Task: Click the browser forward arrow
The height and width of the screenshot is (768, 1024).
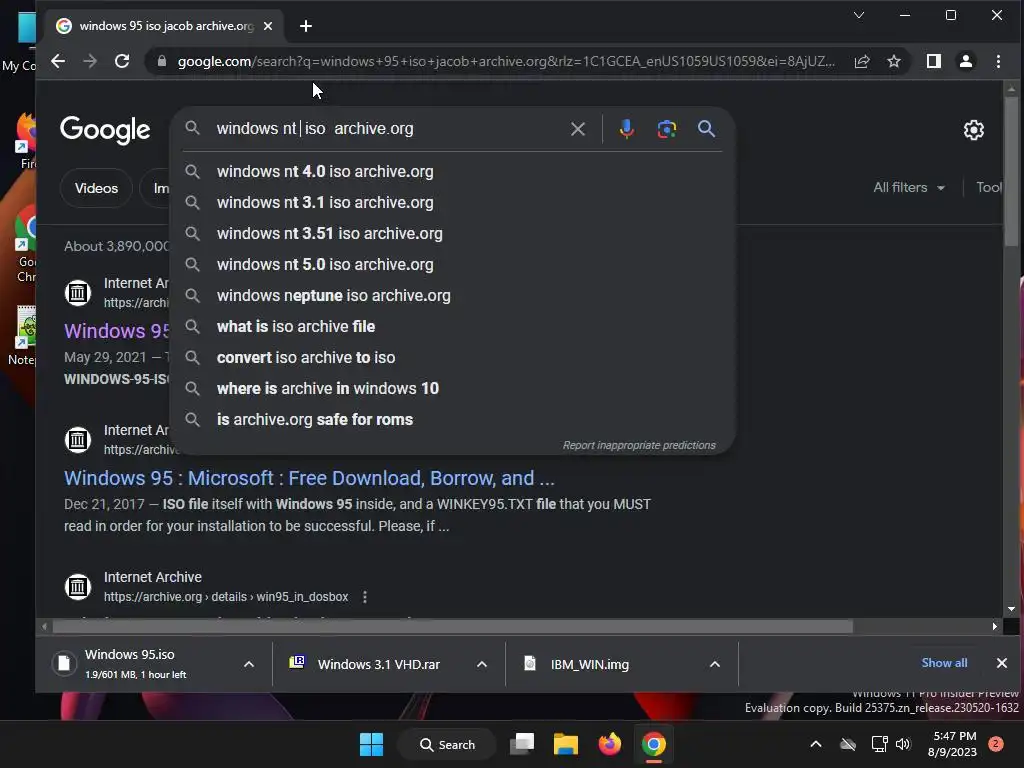Action: (x=90, y=61)
